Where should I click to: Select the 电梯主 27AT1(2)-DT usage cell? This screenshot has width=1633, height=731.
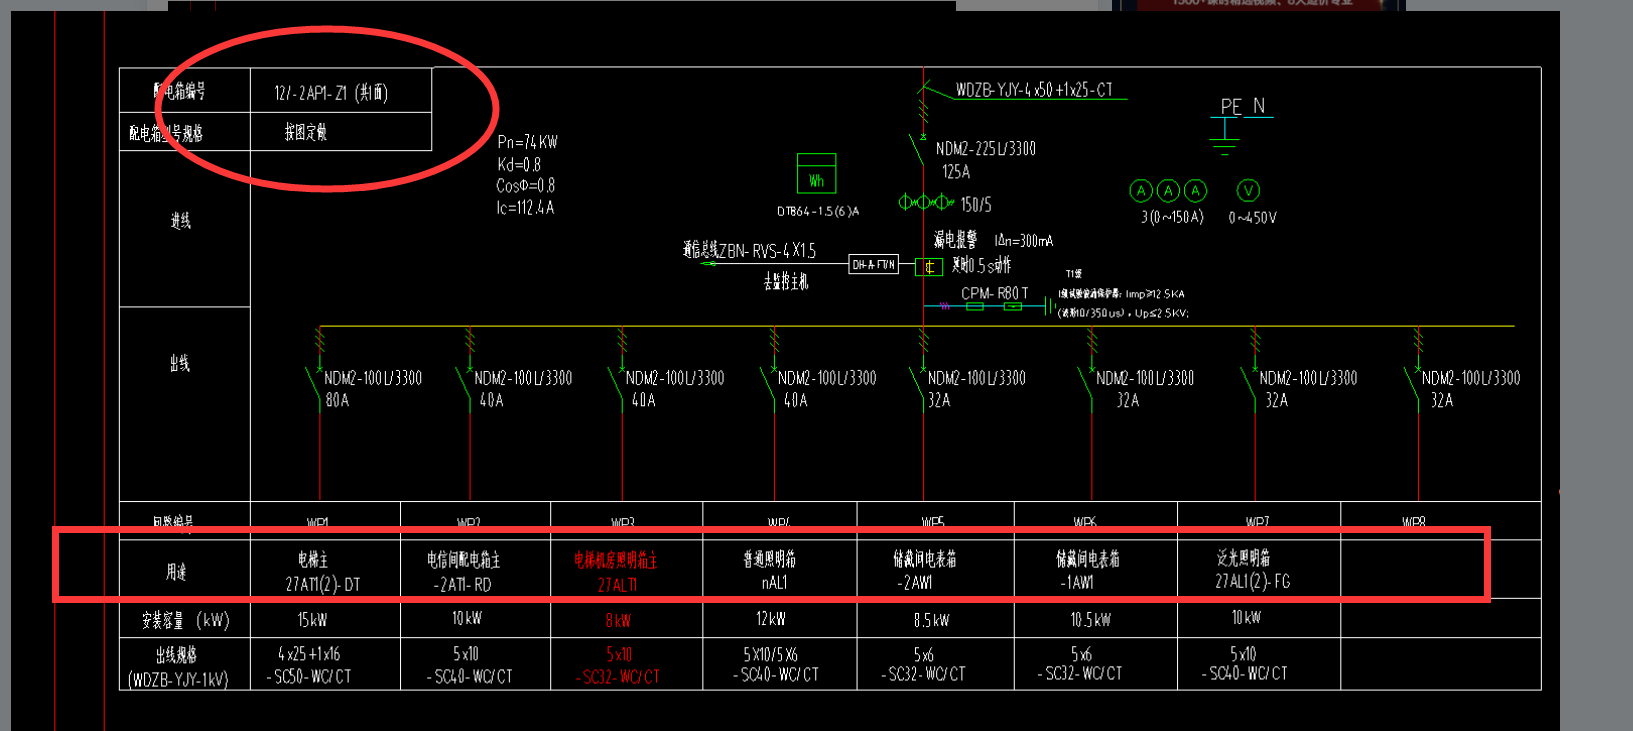tap(325, 571)
